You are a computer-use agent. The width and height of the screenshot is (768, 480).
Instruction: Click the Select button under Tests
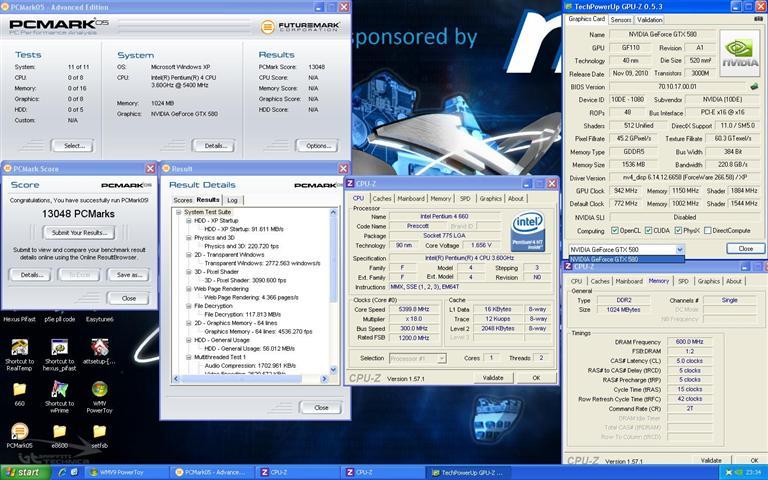[x=73, y=145]
